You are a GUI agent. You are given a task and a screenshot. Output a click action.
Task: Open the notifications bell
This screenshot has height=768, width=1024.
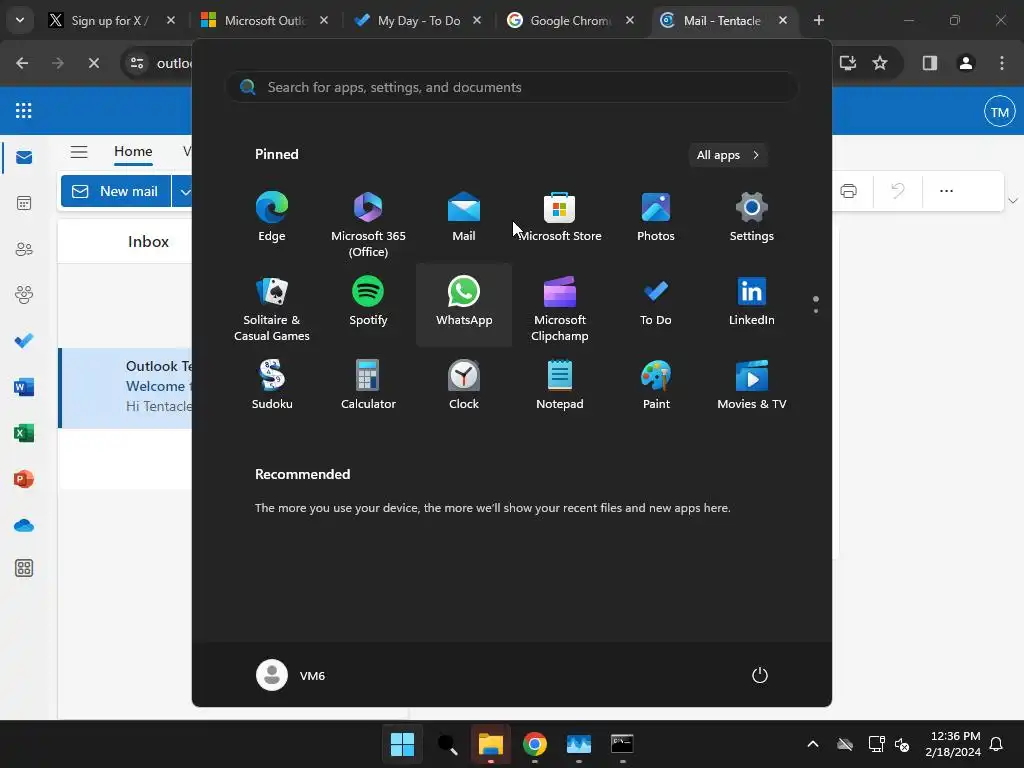pyautogui.click(x=997, y=744)
